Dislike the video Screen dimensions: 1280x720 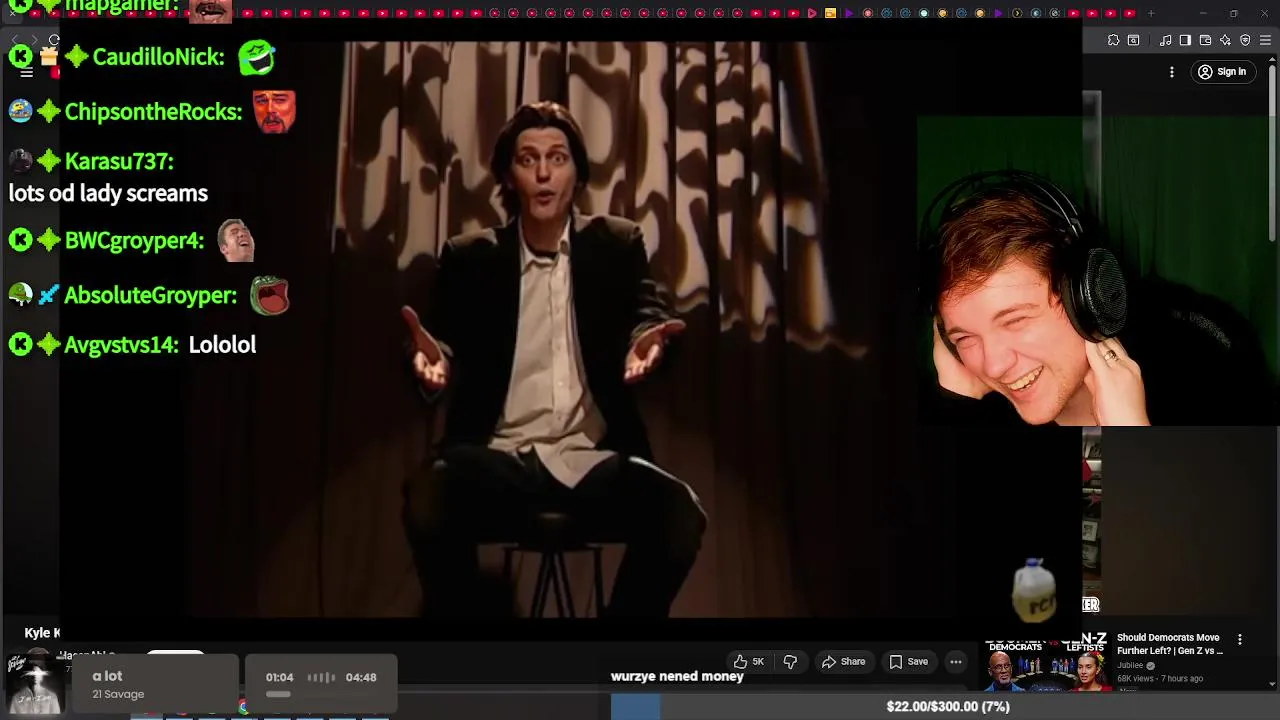coord(790,661)
